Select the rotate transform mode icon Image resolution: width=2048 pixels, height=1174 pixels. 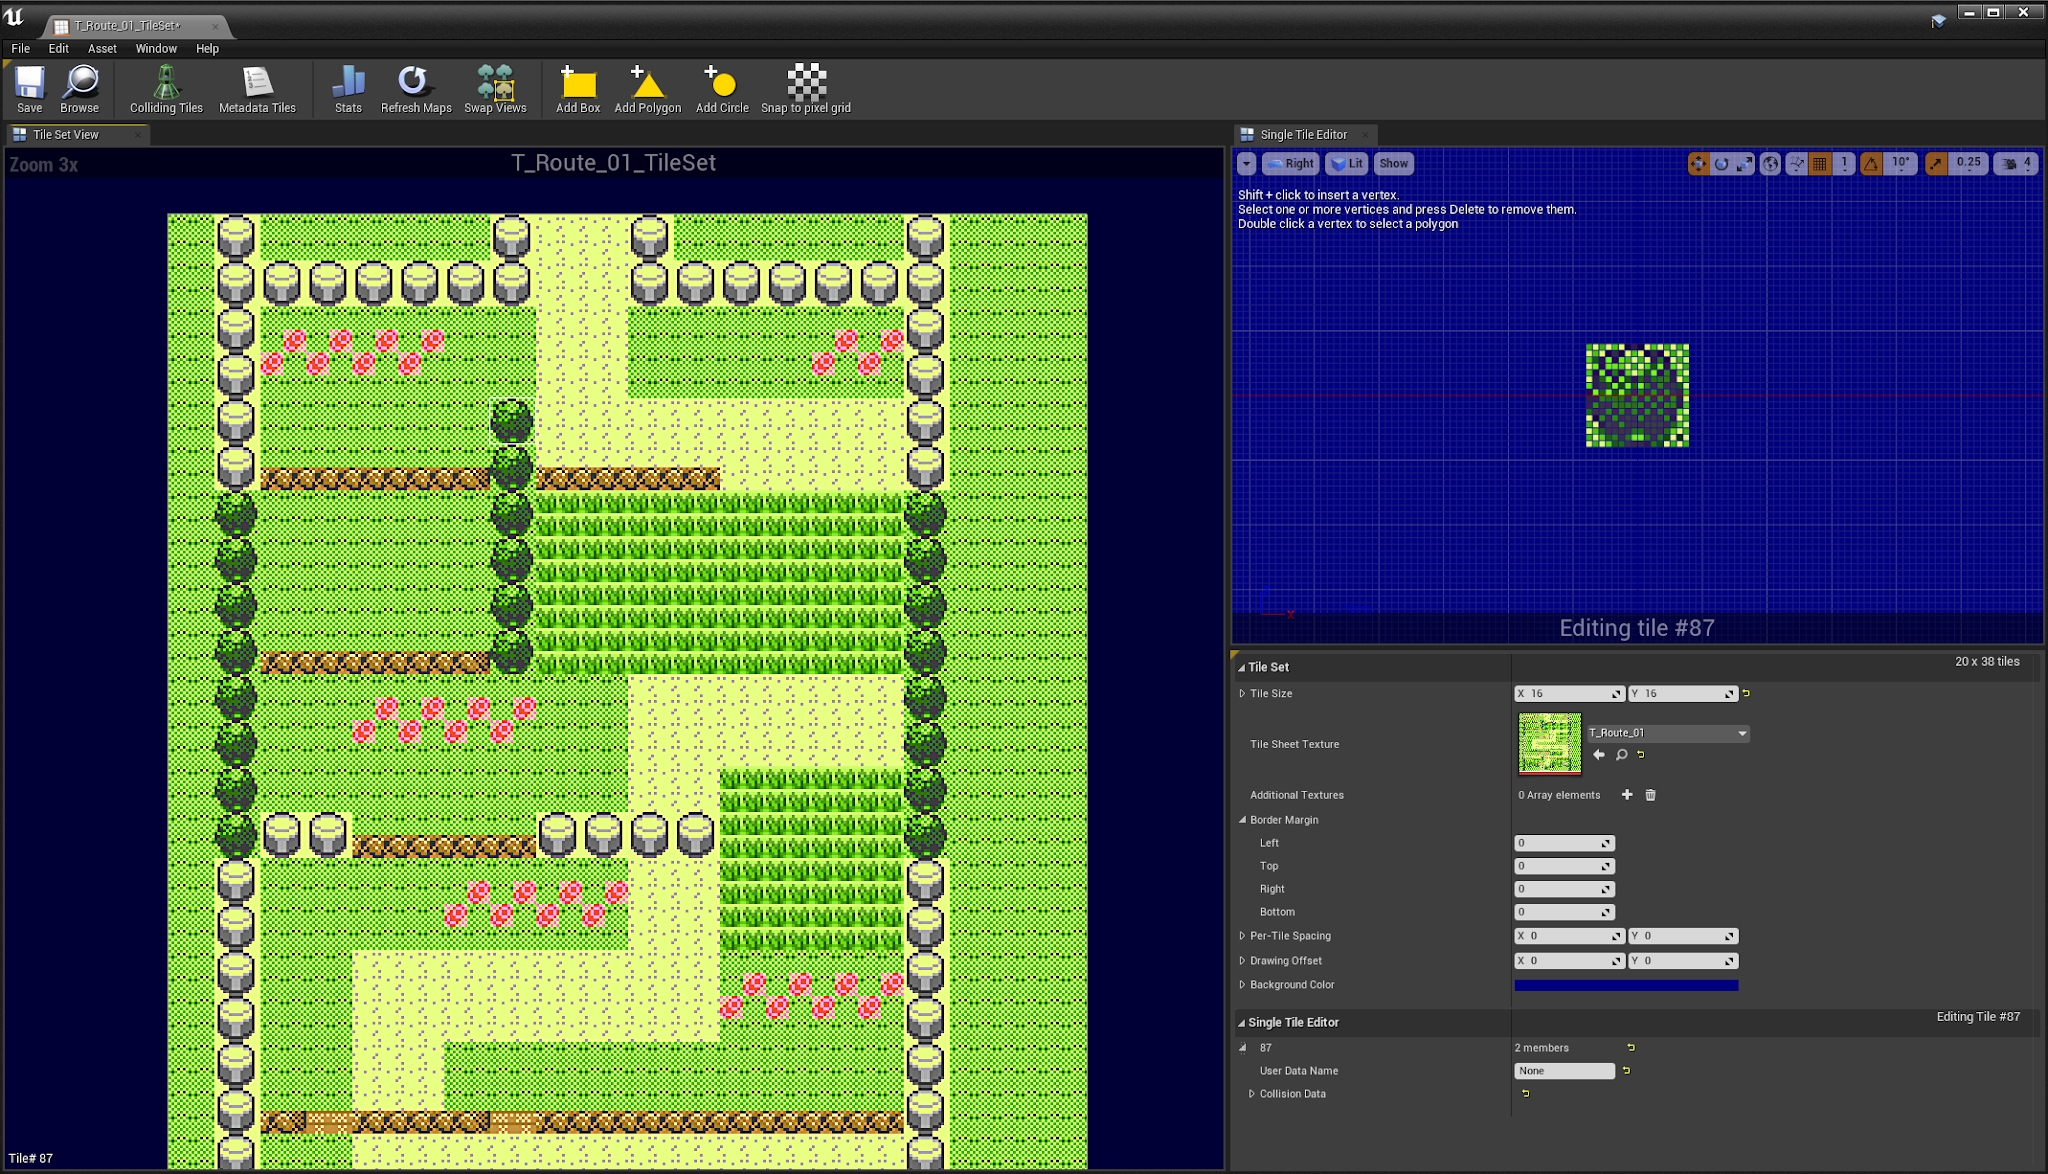1721,164
